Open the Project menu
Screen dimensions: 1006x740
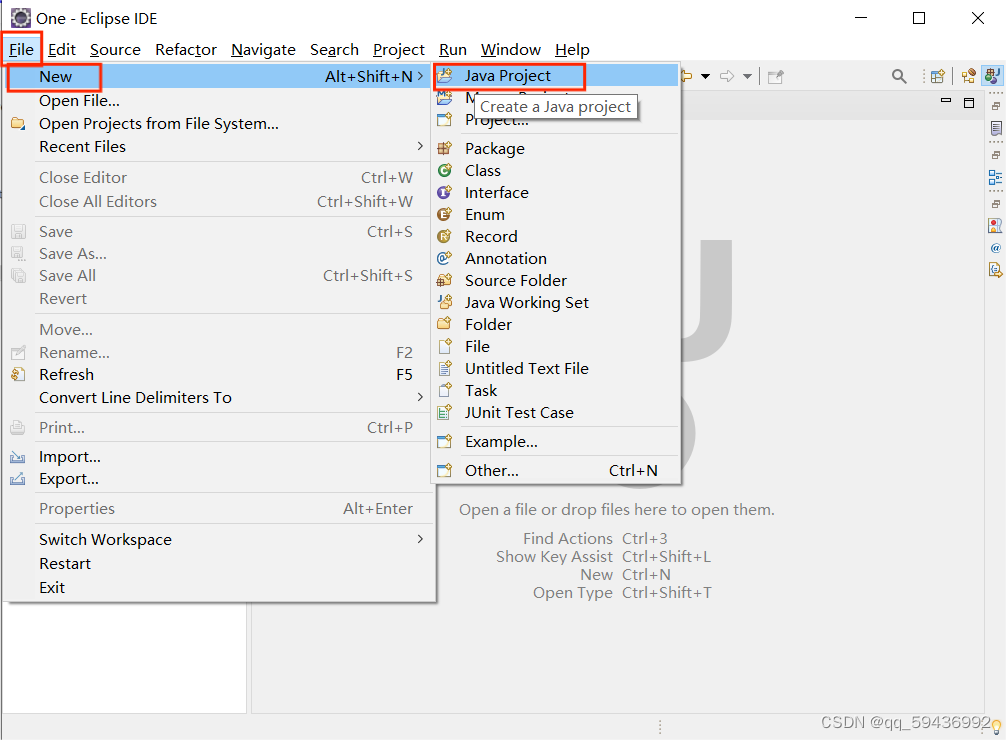[x=398, y=49]
